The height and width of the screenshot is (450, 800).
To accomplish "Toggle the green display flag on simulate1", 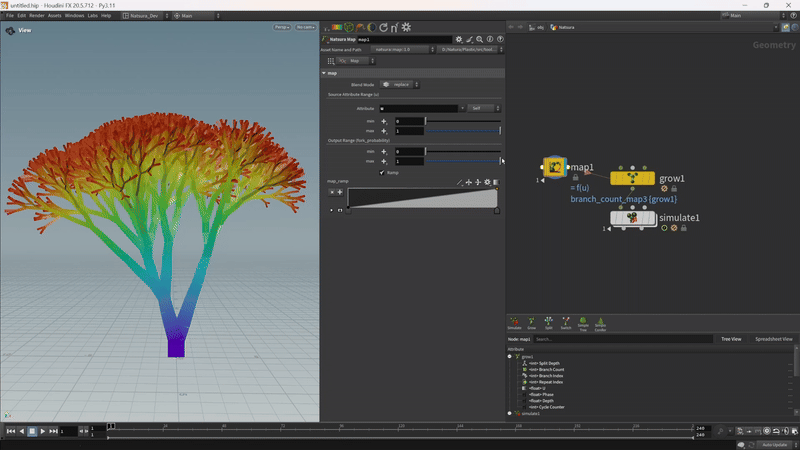I will [664, 228].
